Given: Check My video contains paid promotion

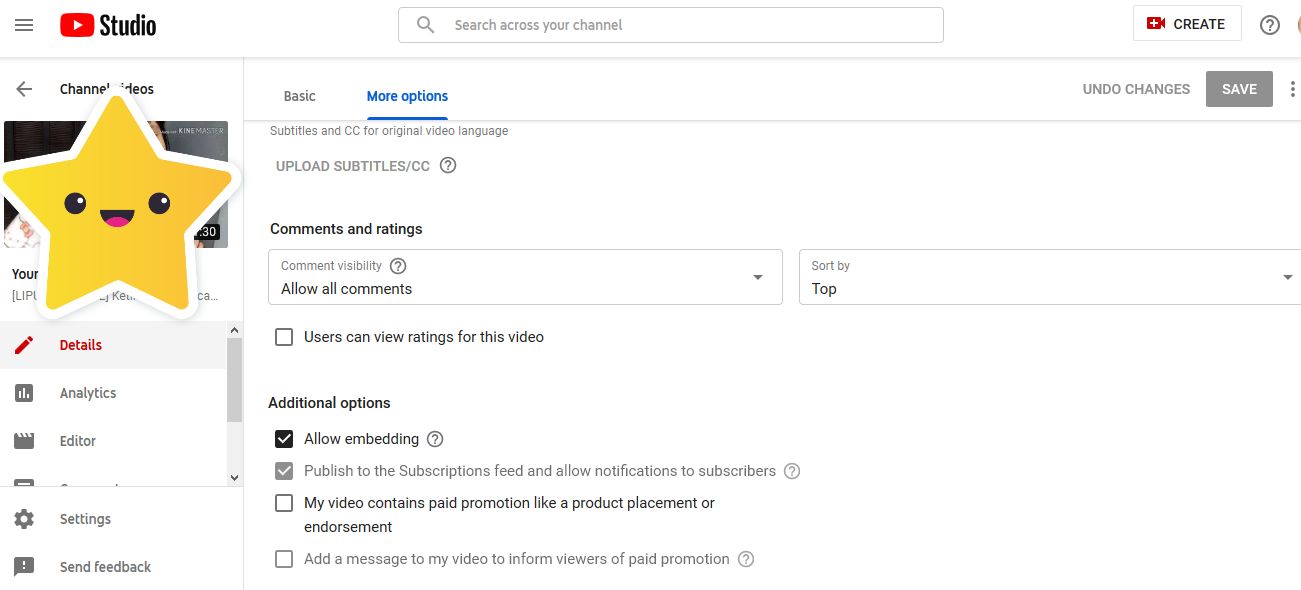Looking at the screenshot, I should tap(284, 503).
